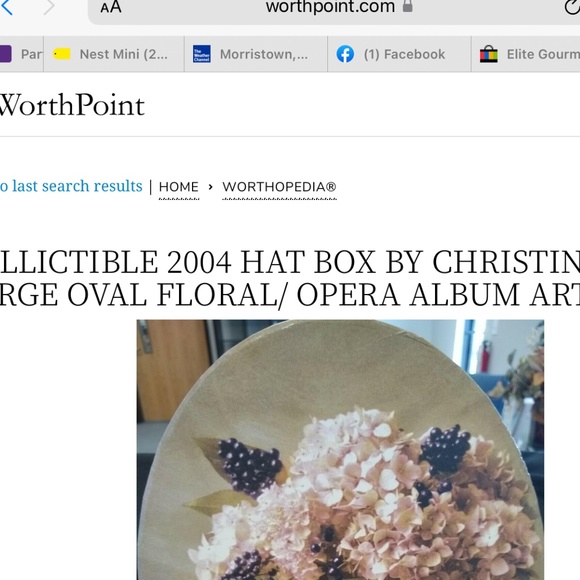Tap the yellow tag favicon on Nest Mini tab

[61, 54]
